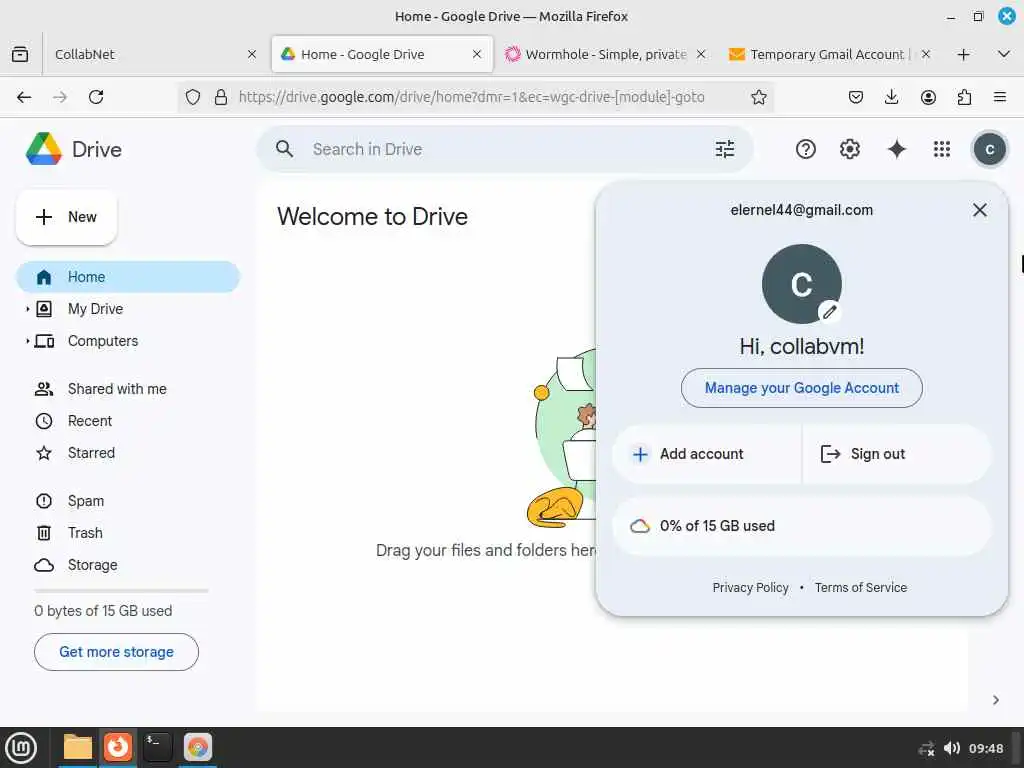
Task: Open Firefox View icon in tab bar
Action: tap(20, 54)
